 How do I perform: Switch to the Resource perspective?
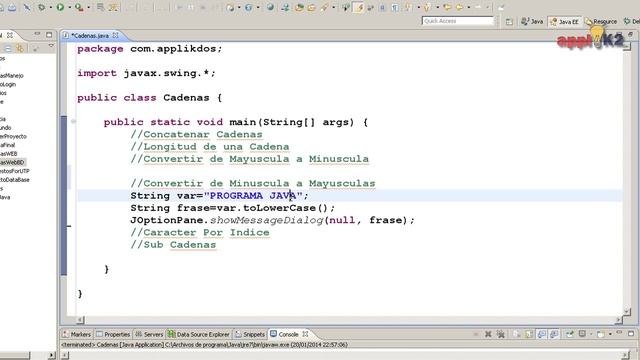[601, 22]
